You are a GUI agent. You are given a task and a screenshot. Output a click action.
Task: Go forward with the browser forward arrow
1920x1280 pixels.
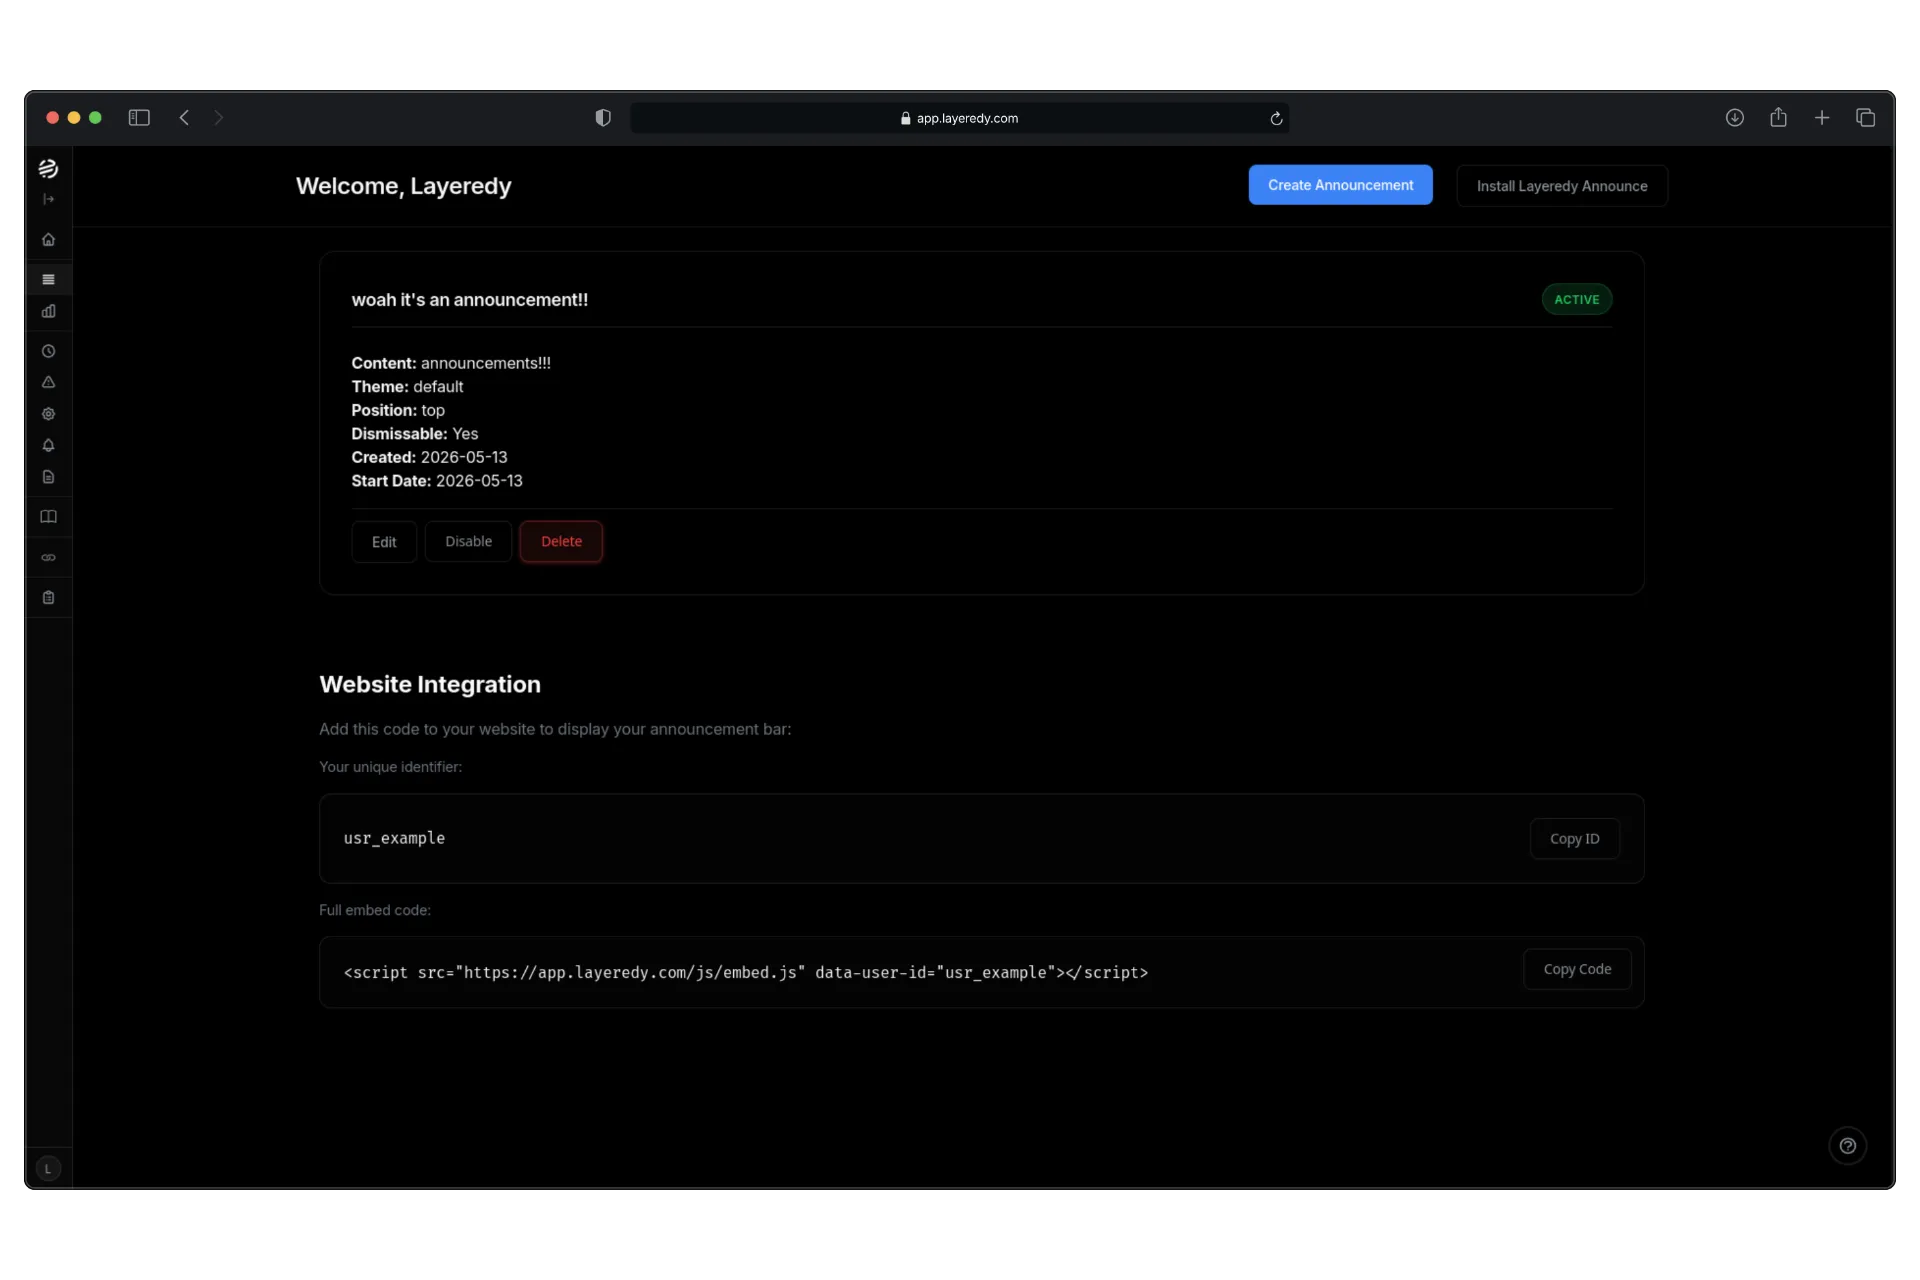[x=219, y=118]
